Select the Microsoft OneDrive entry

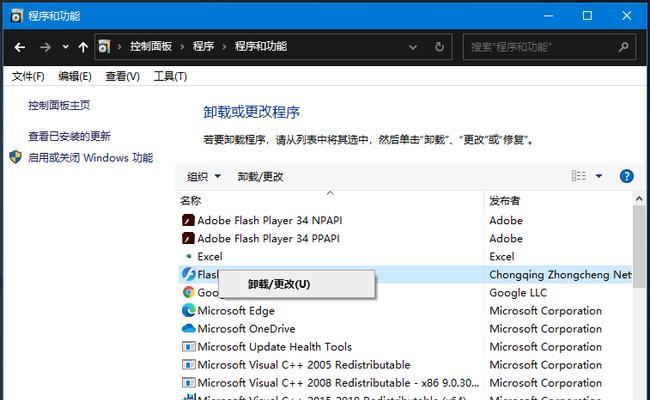pyautogui.click(x=246, y=329)
